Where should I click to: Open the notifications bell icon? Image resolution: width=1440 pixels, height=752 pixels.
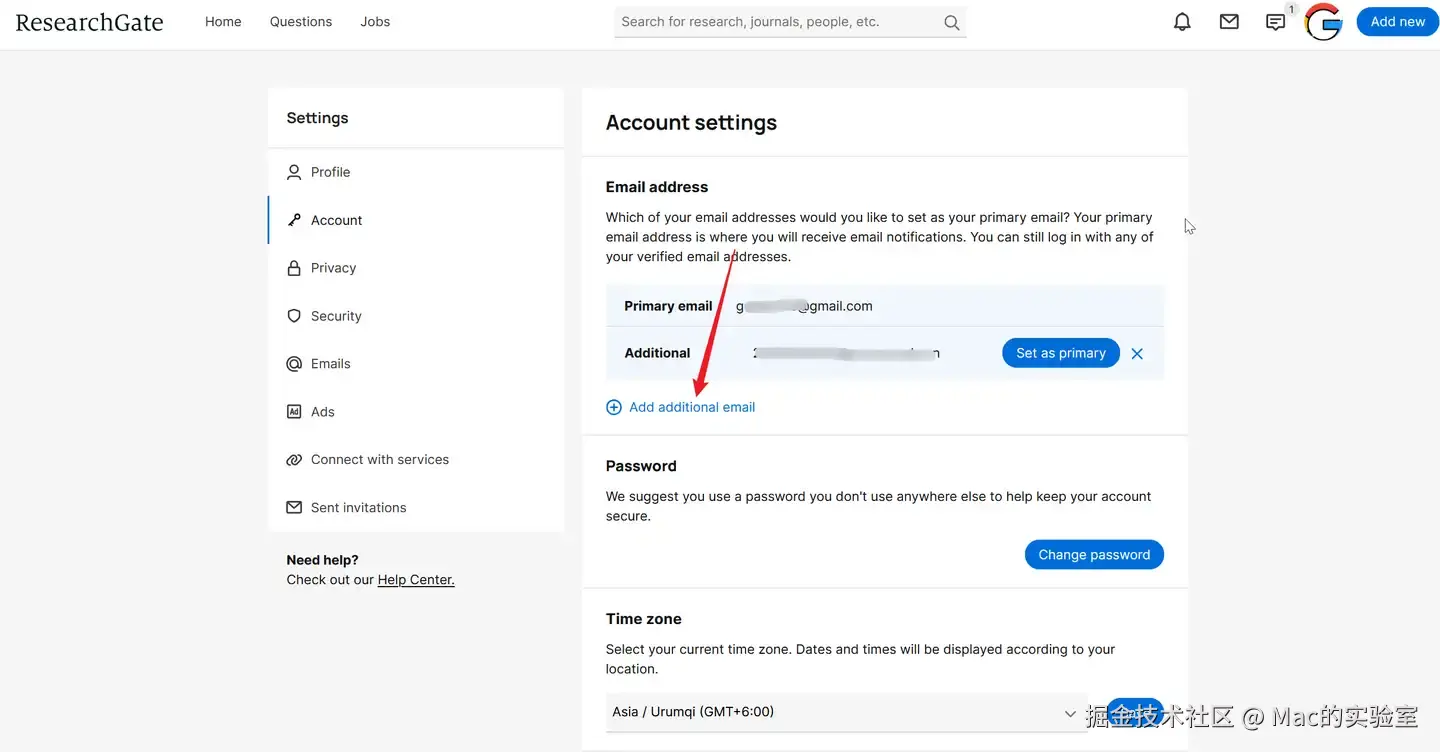click(x=1182, y=22)
